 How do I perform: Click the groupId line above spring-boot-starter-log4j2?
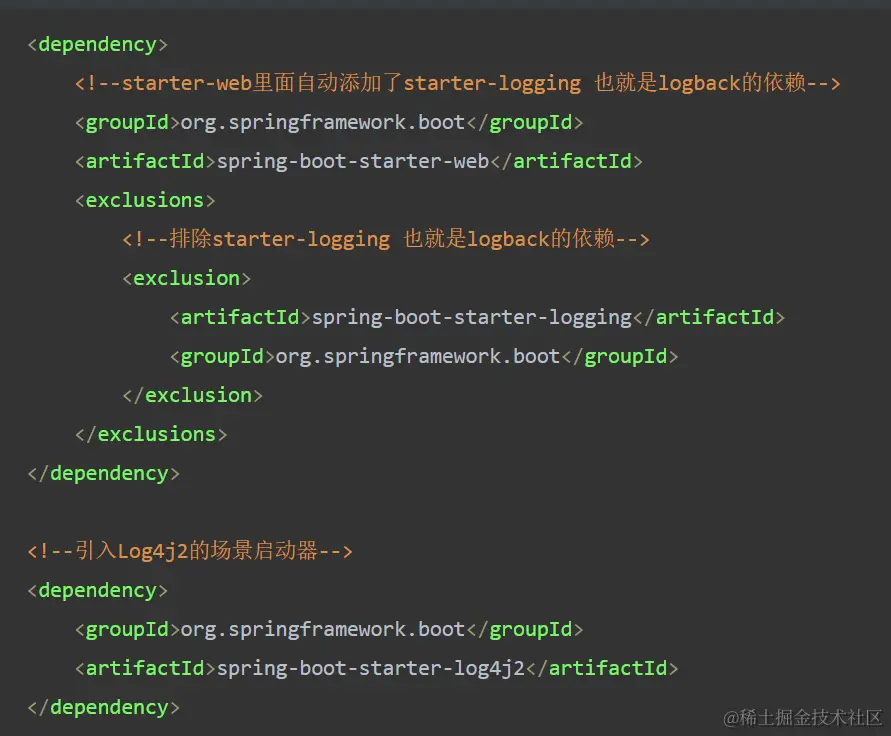pos(329,629)
